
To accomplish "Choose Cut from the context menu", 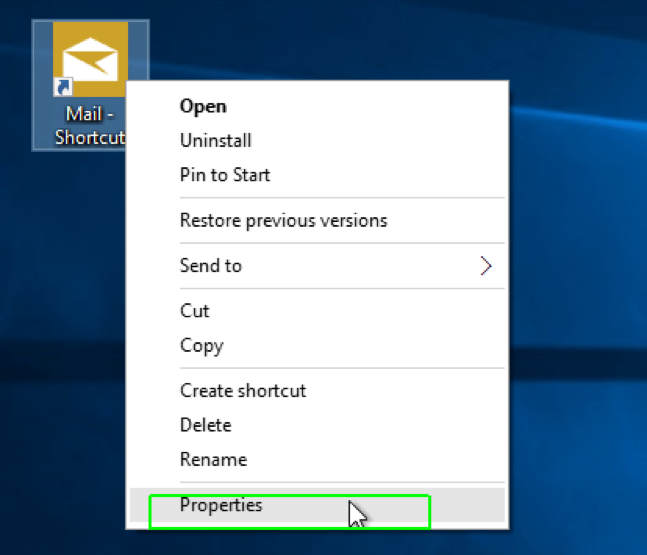I will [x=194, y=311].
